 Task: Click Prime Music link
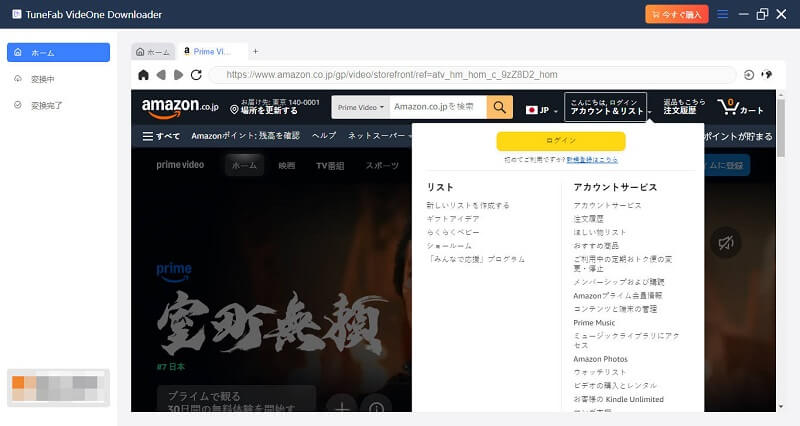coord(594,322)
